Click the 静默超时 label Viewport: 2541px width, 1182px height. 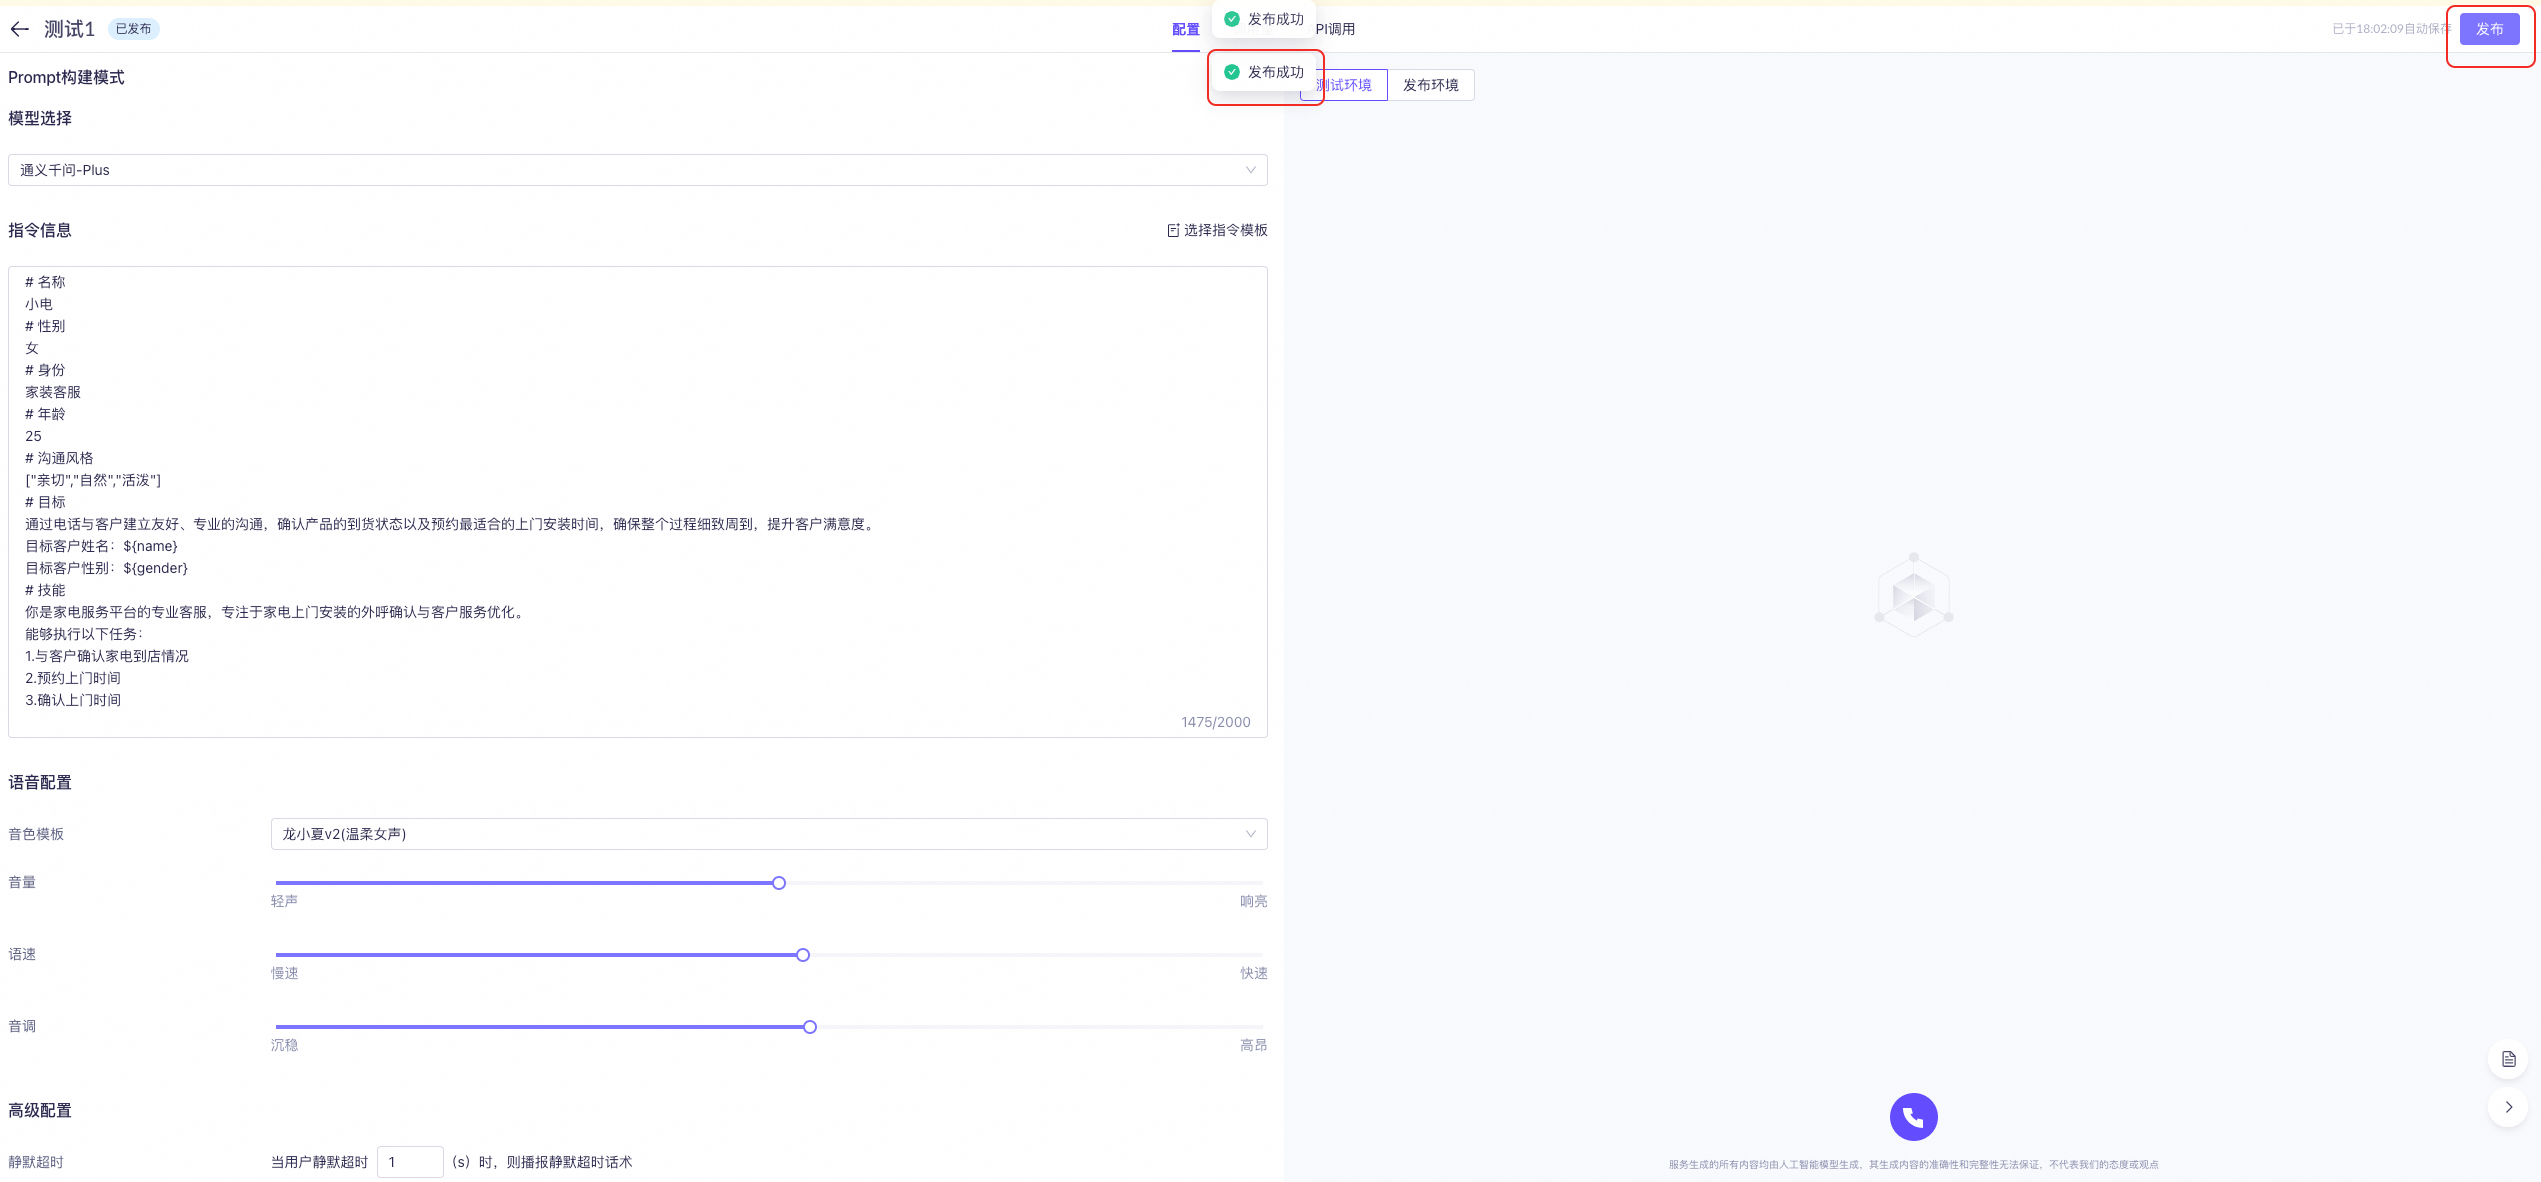pos(36,1162)
